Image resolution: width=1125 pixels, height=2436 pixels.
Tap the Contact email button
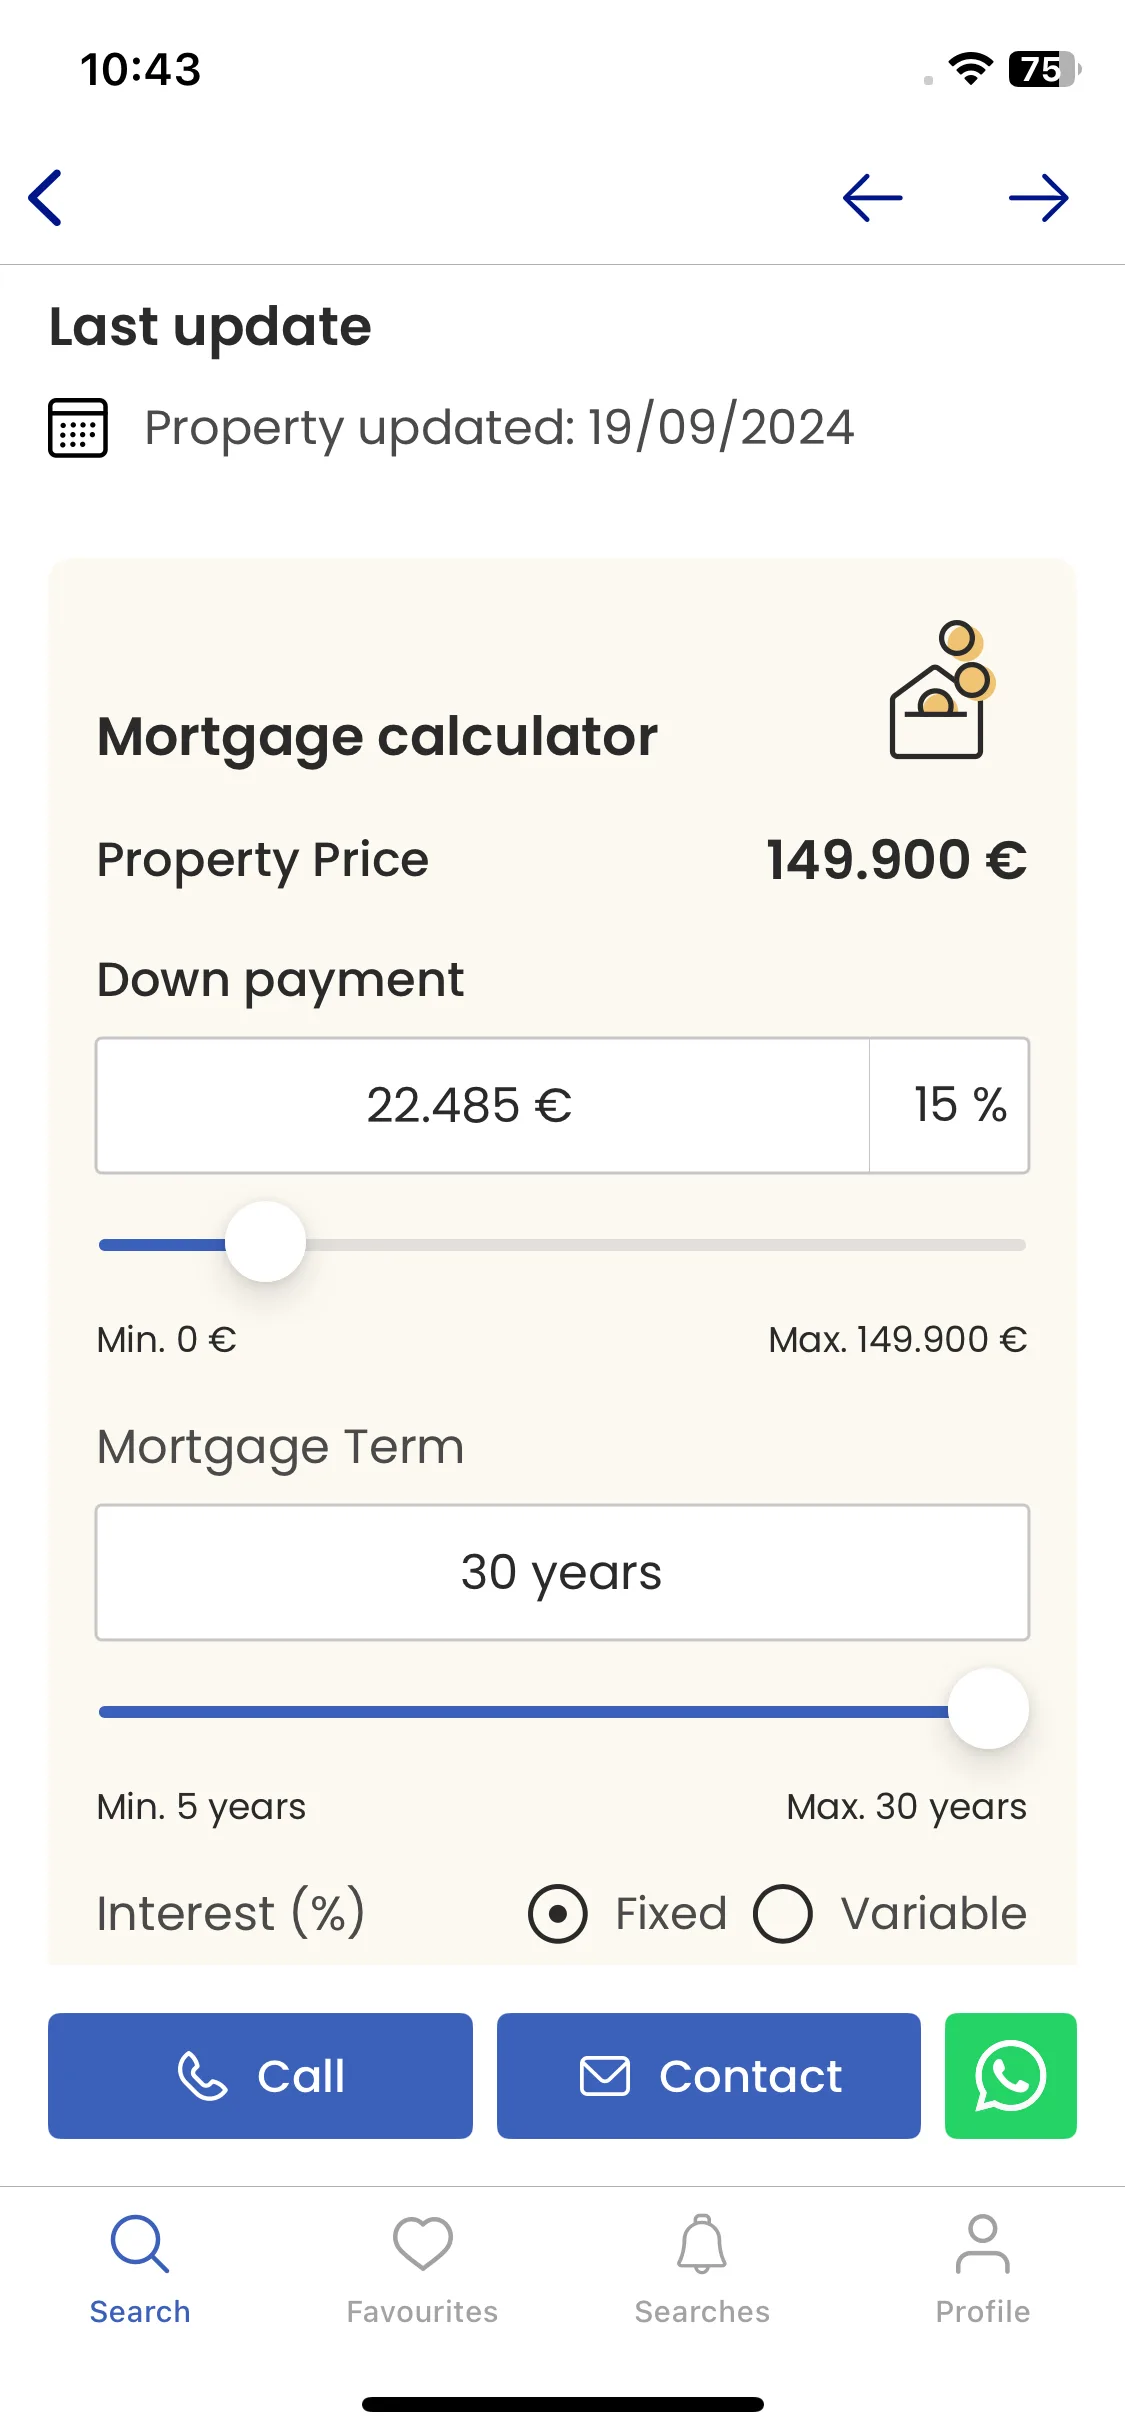pos(708,2076)
